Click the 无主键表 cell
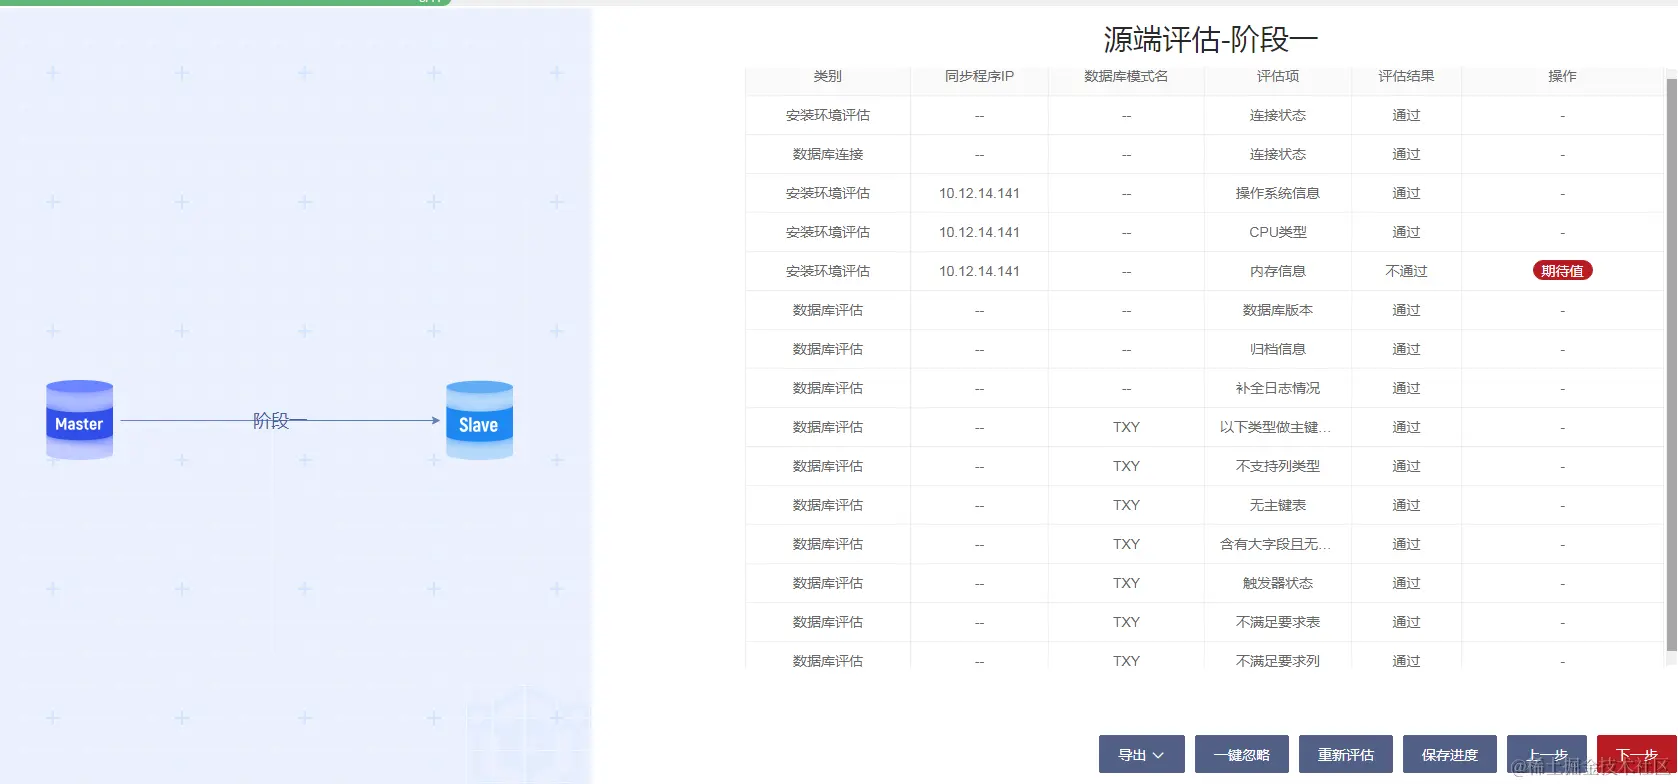 point(1278,505)
